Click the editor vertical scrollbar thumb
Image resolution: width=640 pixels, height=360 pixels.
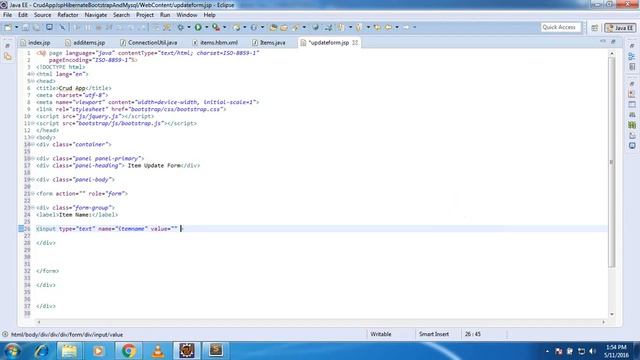click(611, 162)
